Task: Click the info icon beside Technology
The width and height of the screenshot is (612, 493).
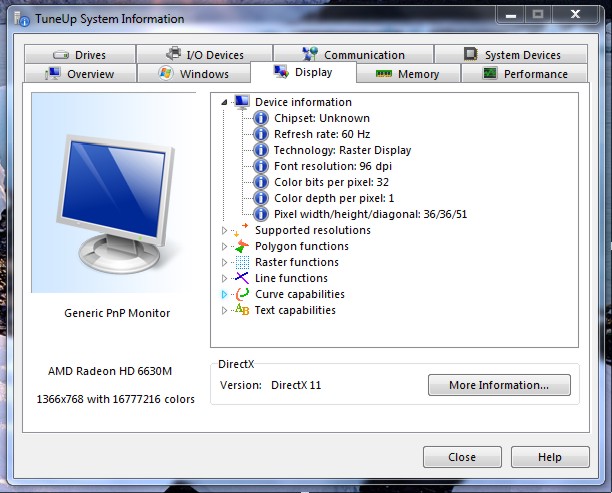Action: tap(261, 150)
